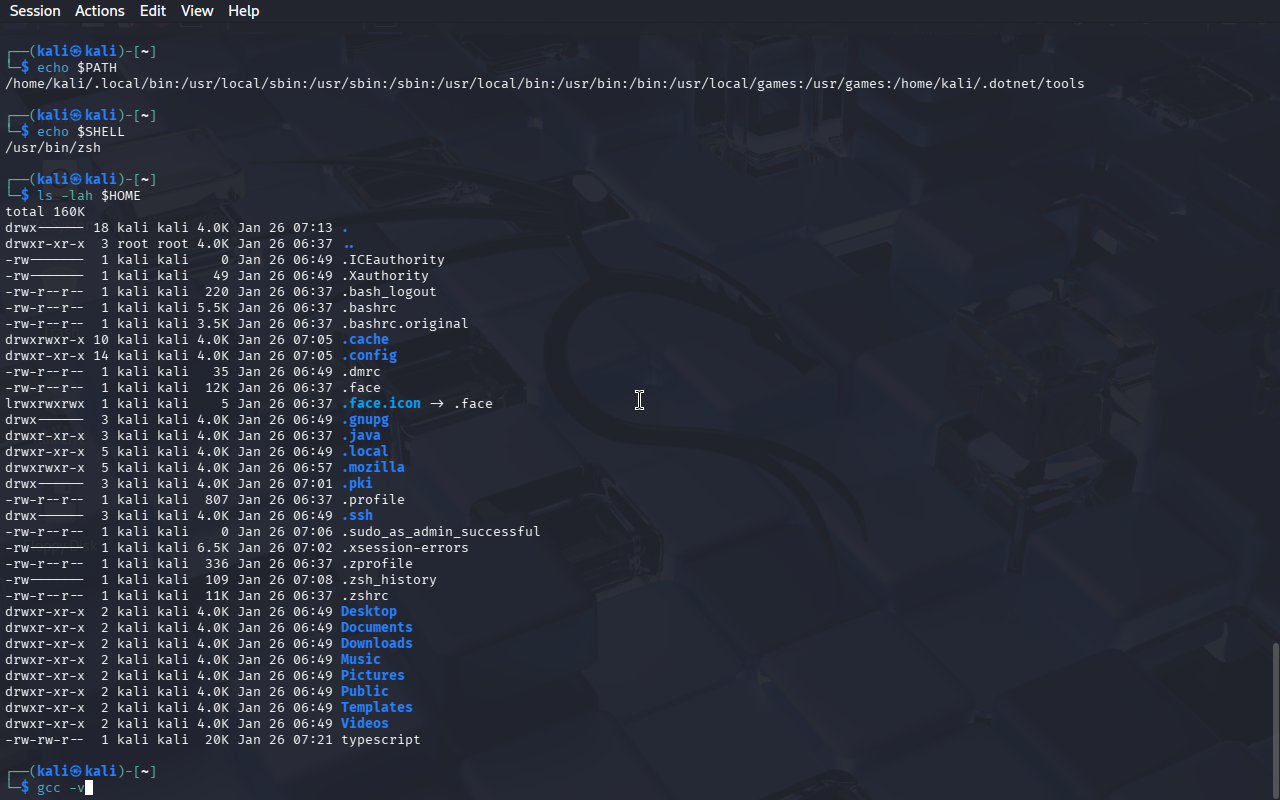Click the .sudo_as_admin_successful file name
The image size is (1280, 800).
click(x=440, y=532)
